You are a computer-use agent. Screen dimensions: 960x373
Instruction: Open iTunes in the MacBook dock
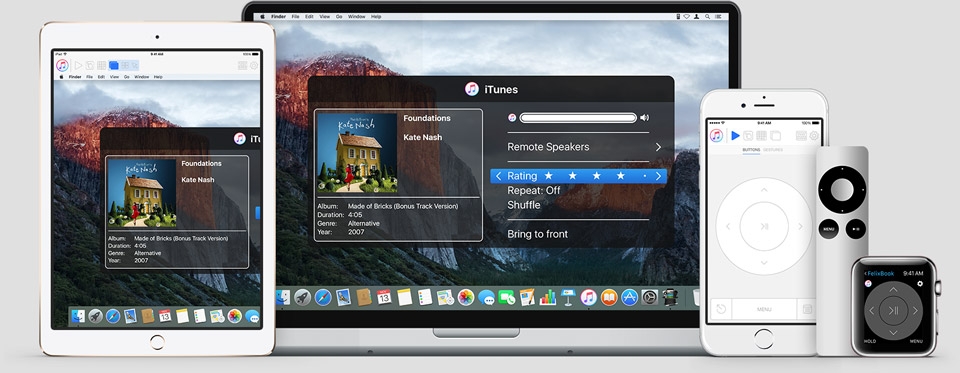pyautogui.click(x=588, y=297)
